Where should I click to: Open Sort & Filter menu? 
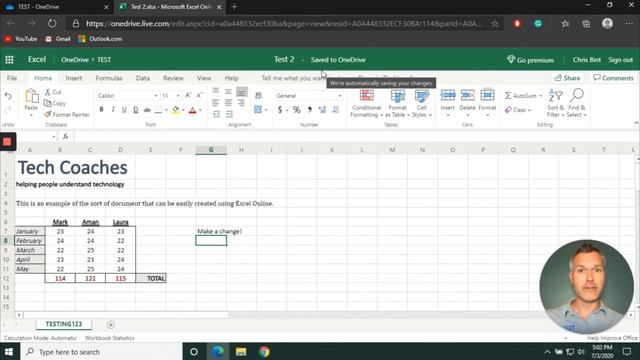(x=556, y=104)
